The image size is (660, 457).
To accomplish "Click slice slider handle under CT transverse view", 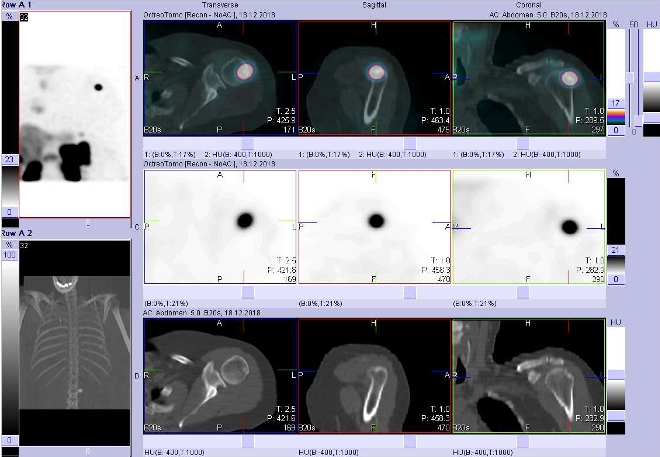I will [x=248, y=441].
